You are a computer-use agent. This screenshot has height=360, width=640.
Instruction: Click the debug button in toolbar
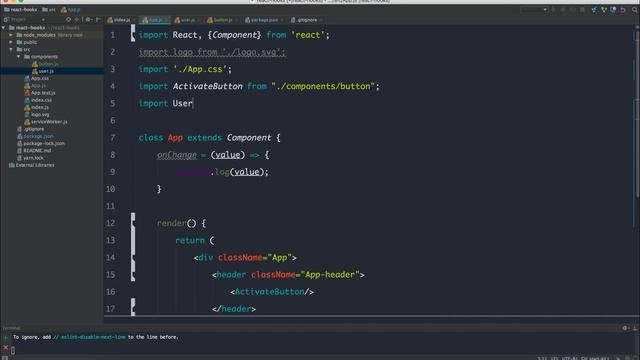[563, 9]
